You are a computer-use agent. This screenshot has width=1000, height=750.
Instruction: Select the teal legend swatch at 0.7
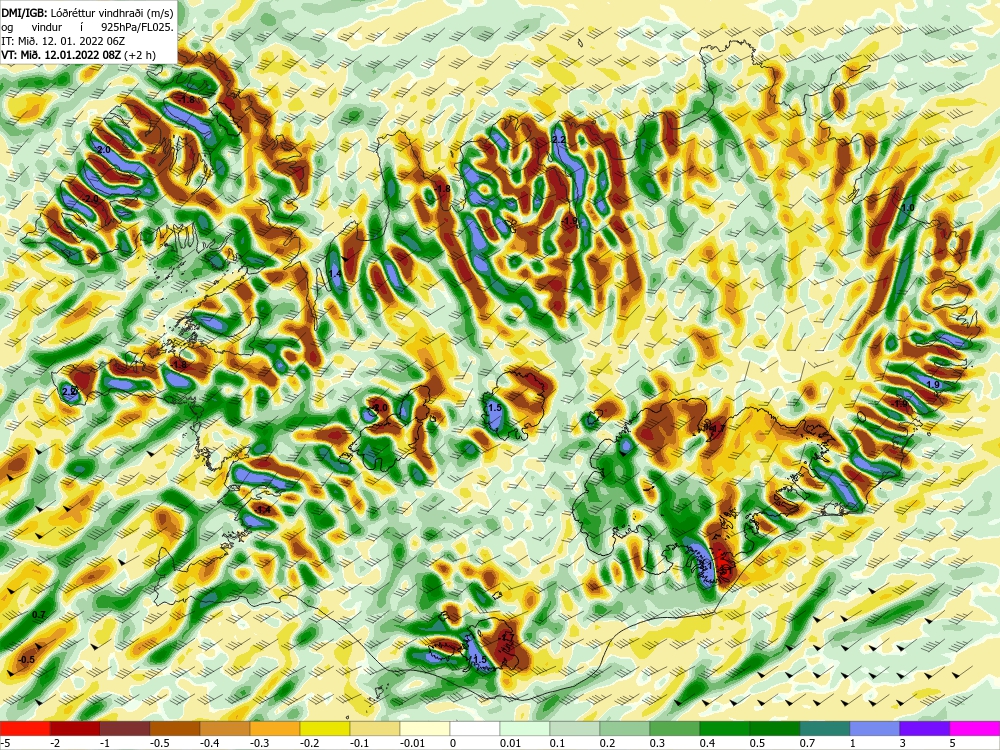point(825,729)
